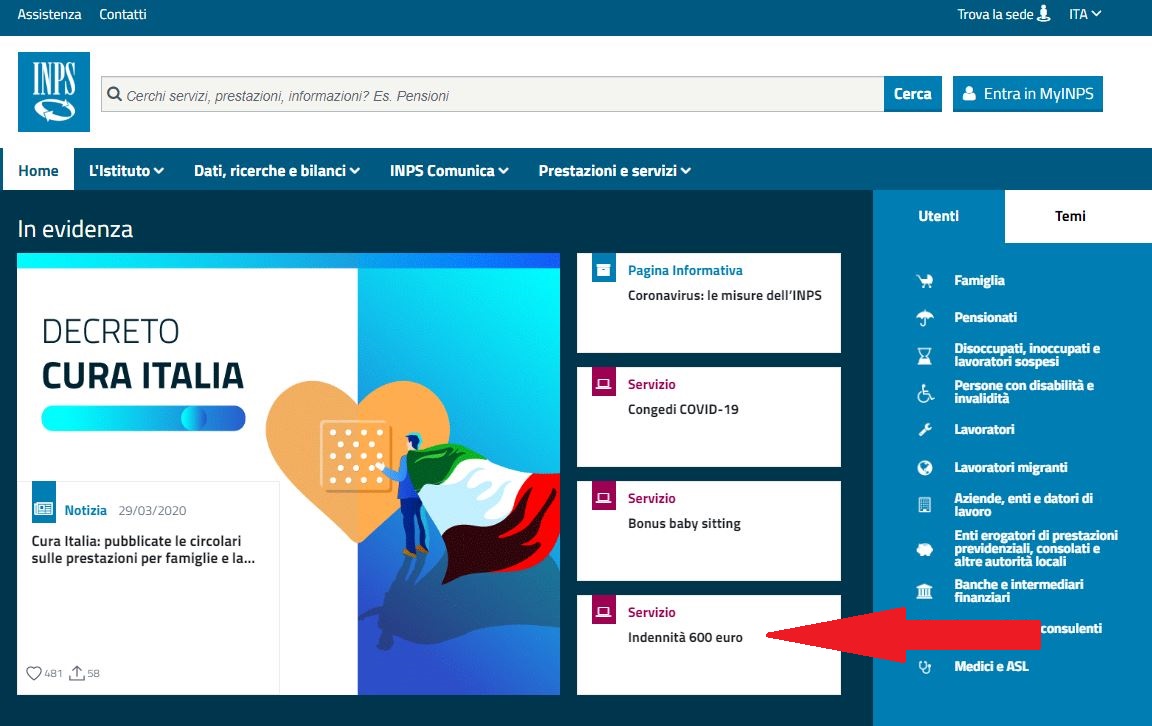Click the Famiglia stroller icon

coord(924,281)
